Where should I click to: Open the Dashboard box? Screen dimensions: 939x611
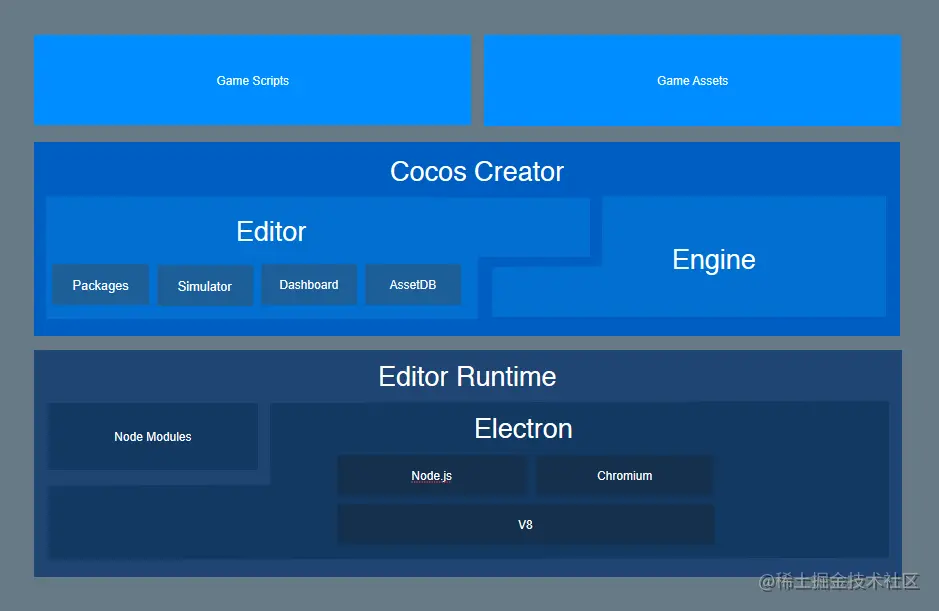[309, 285]
